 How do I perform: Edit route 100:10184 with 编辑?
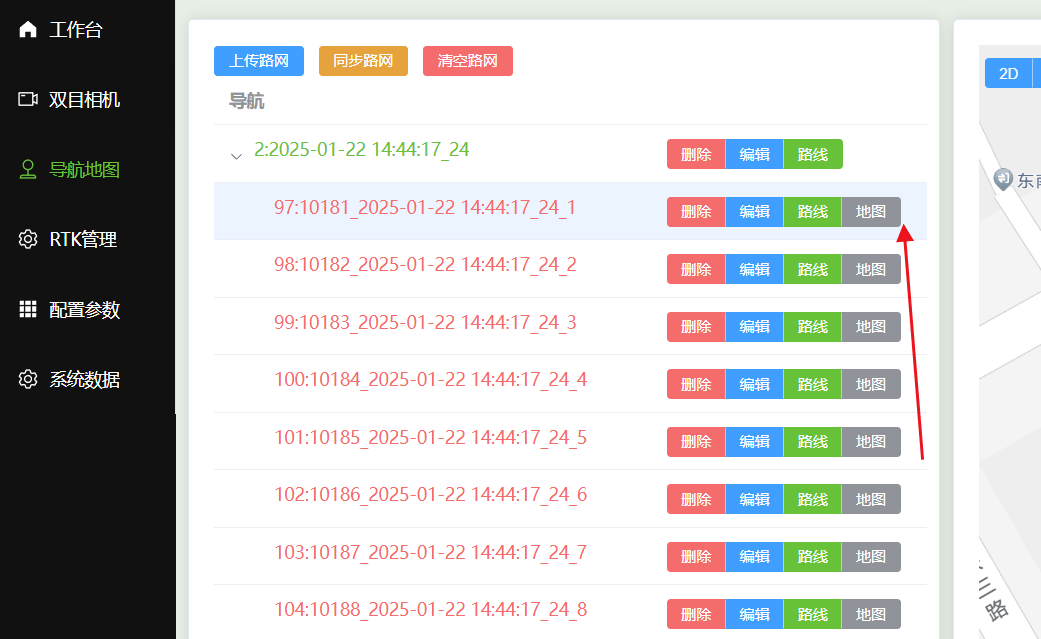tap(754, 384)
